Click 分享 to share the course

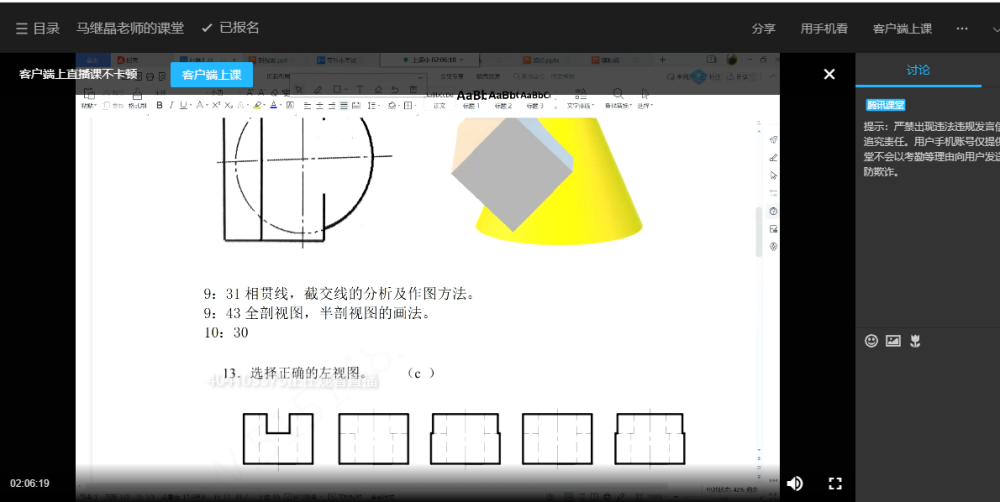coord(764,29)
